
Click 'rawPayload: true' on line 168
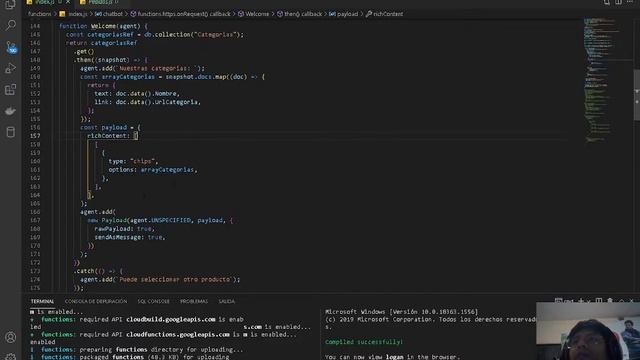tap(123, 229)
